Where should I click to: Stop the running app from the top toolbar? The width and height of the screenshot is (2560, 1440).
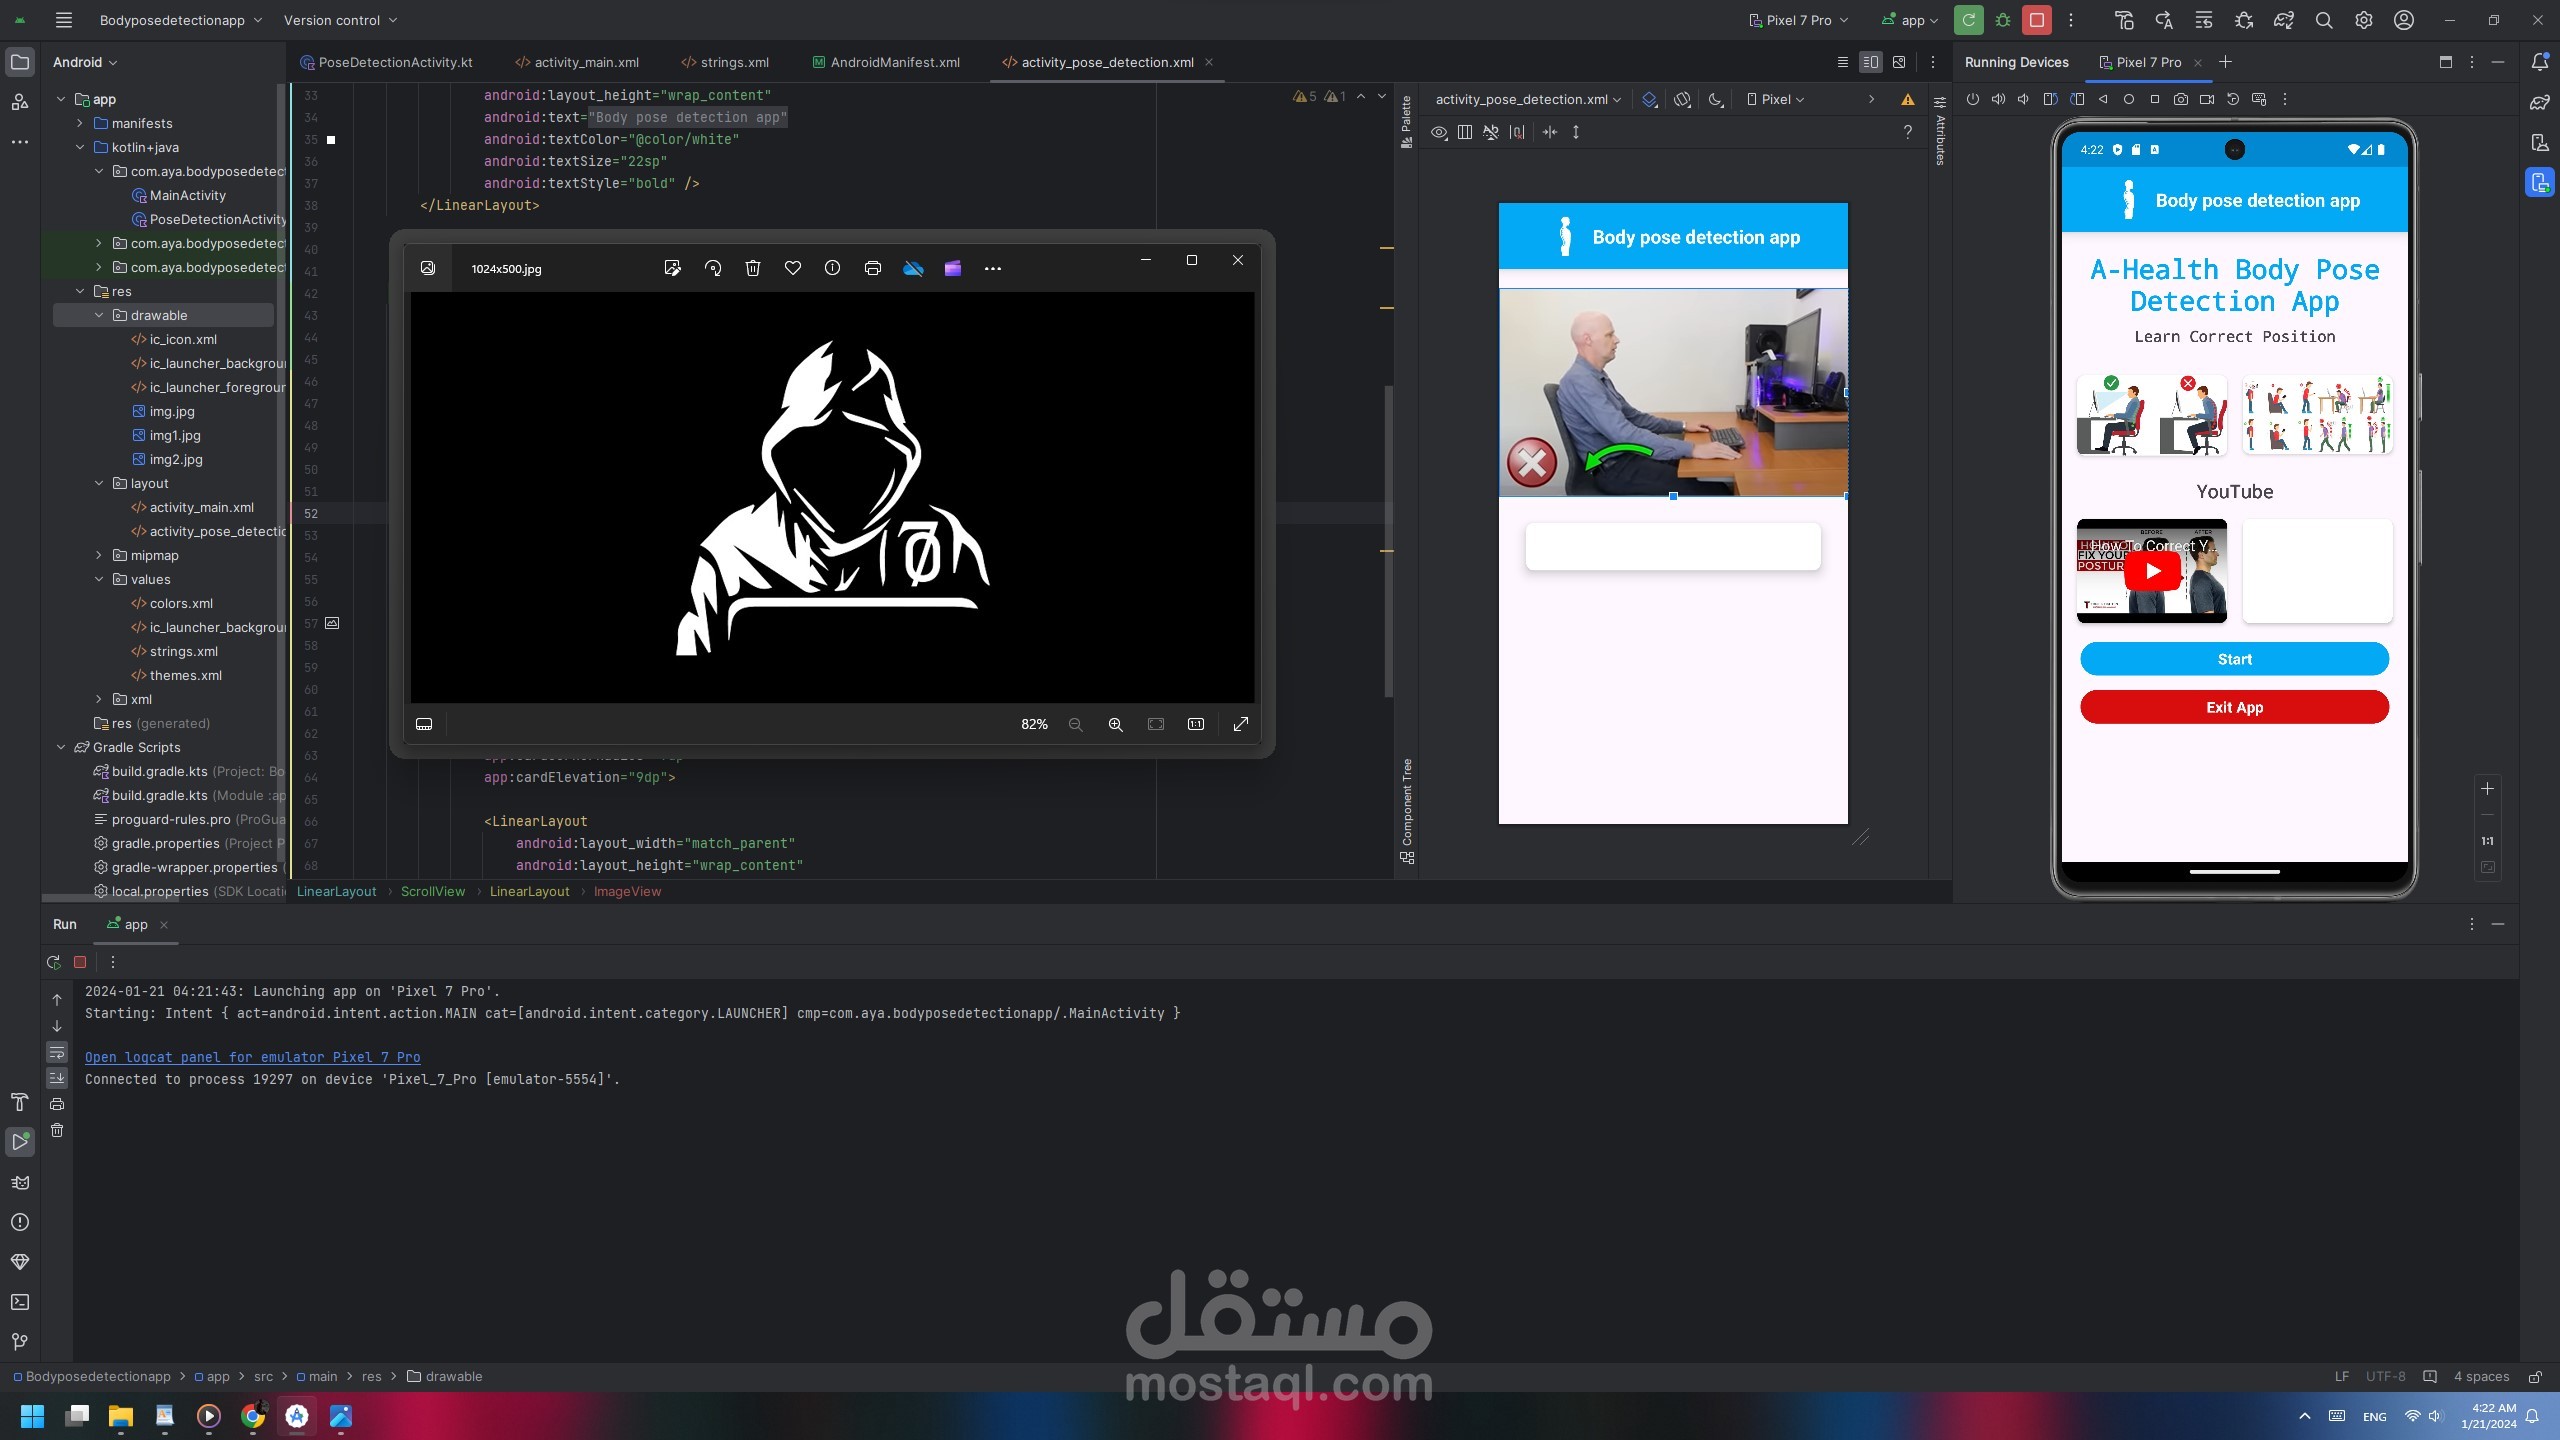pos(2036,20)
